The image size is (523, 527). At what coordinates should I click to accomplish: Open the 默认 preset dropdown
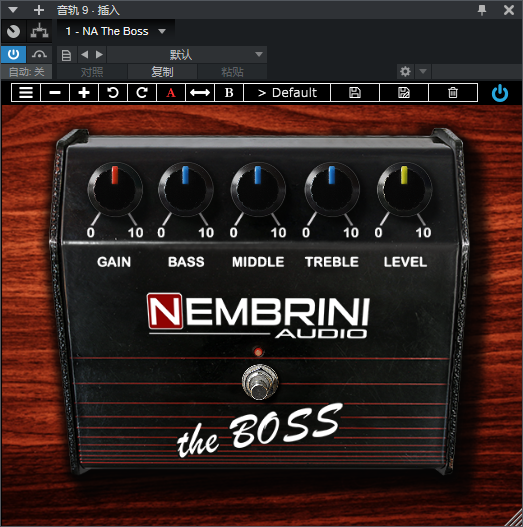pyautogui.click(x=187, y=54)
